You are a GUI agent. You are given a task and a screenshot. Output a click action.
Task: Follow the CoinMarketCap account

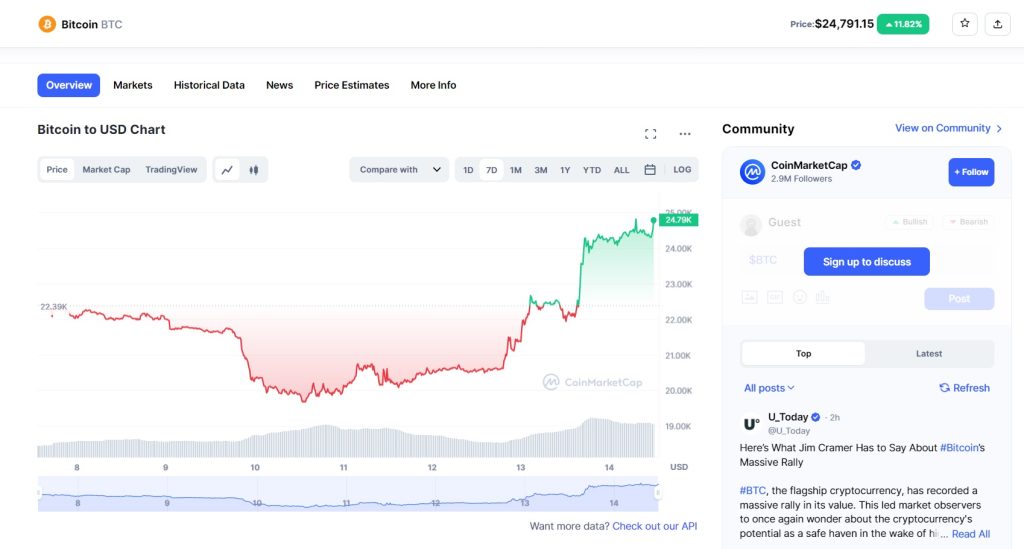click(971, 172)
